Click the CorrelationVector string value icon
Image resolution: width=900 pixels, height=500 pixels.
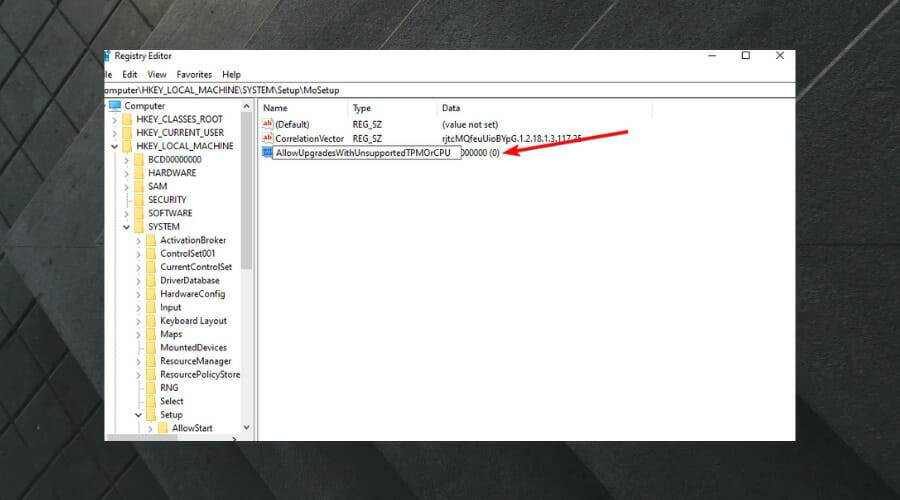[x=267, y=137]
